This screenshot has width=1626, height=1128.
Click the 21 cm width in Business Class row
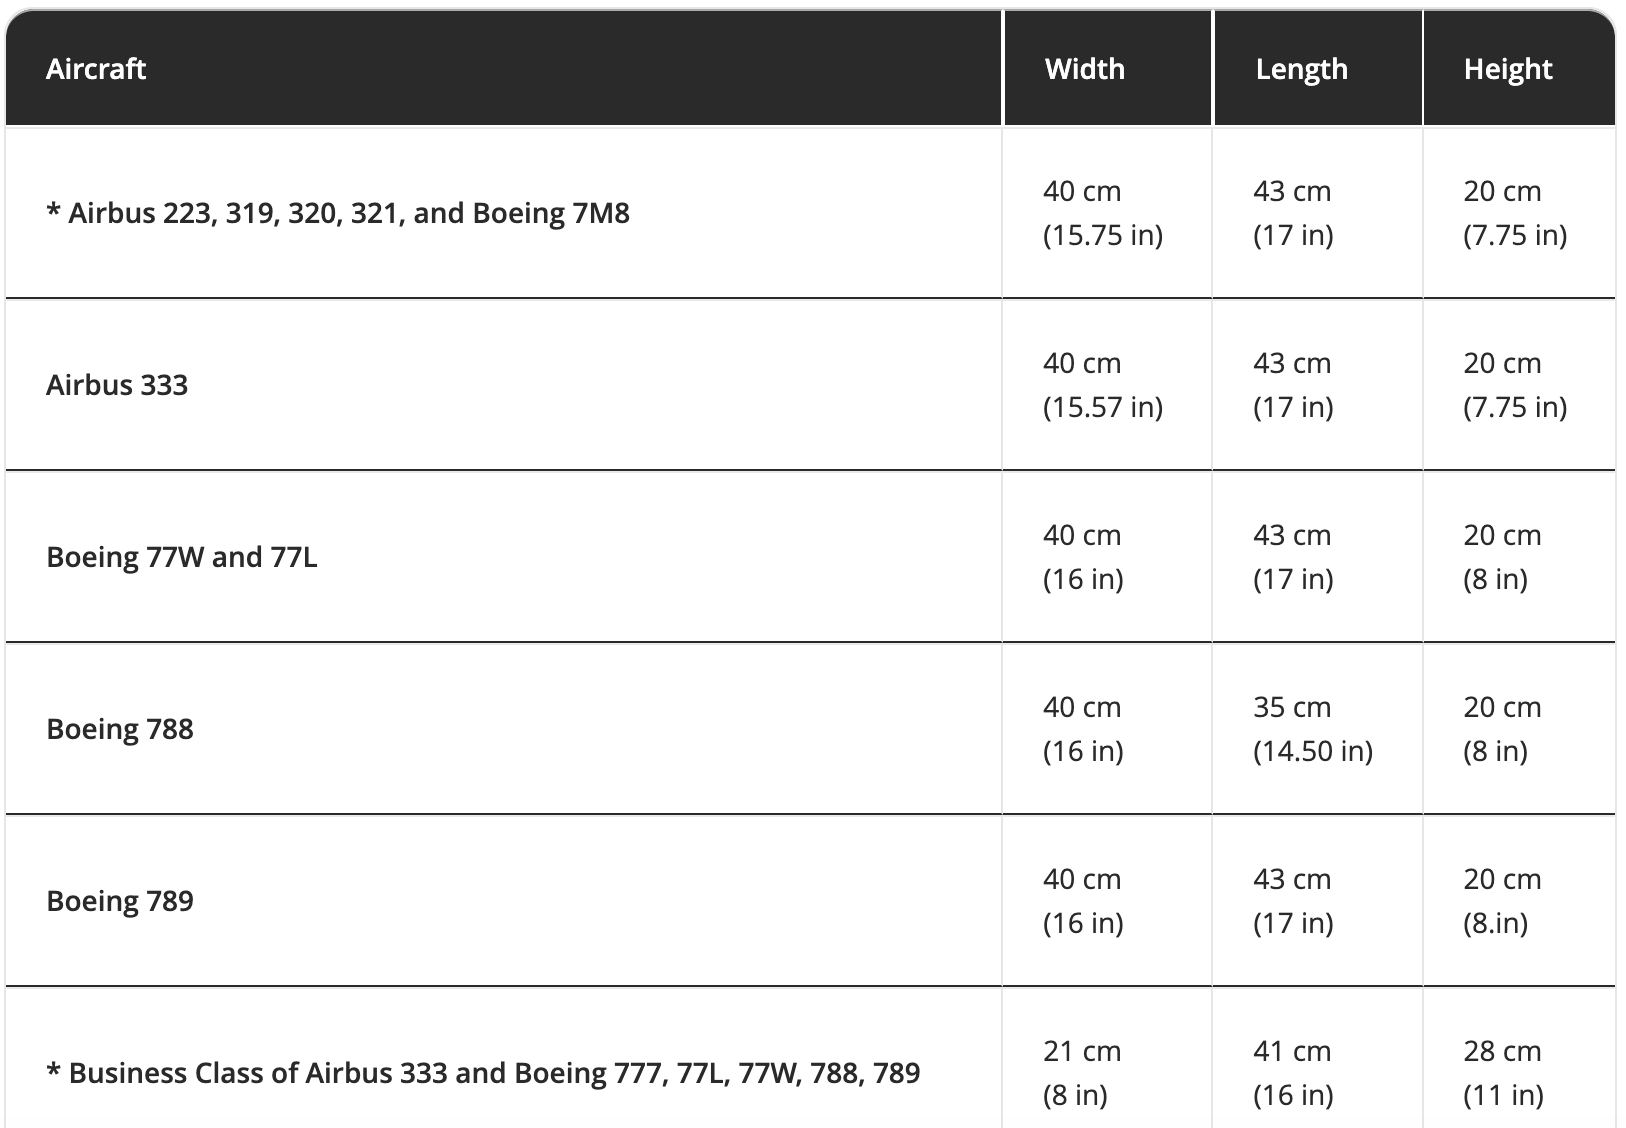click(x=1081, y=1052)
